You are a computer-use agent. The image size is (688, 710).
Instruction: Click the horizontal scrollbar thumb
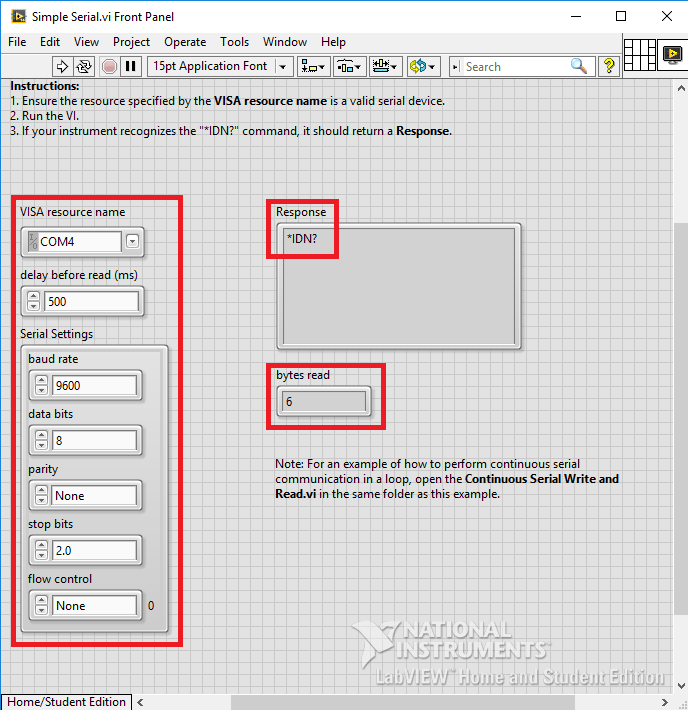coord(403,702)
